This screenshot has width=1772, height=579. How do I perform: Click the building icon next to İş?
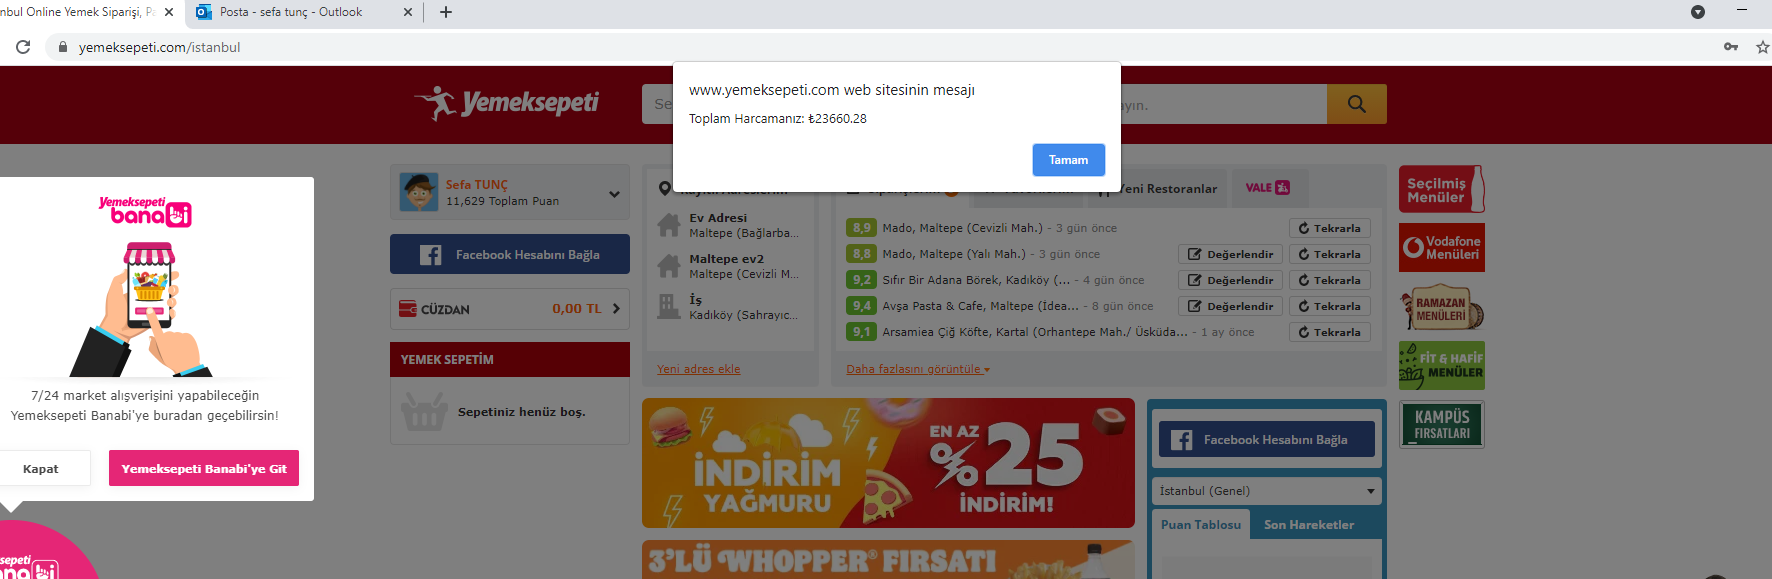click(669, 306)
